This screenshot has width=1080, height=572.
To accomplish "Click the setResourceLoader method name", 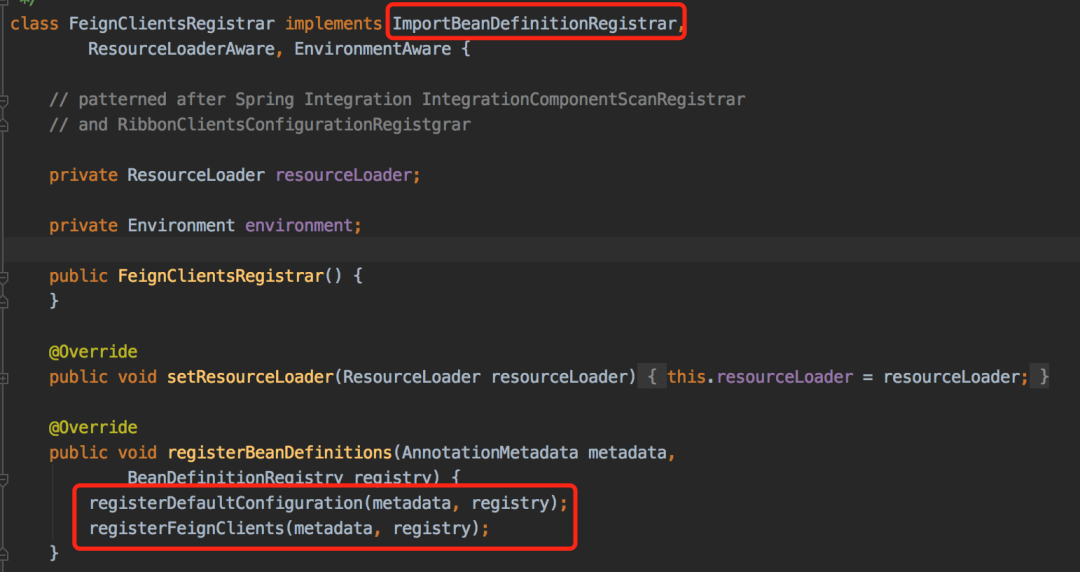I will (250, 377).
